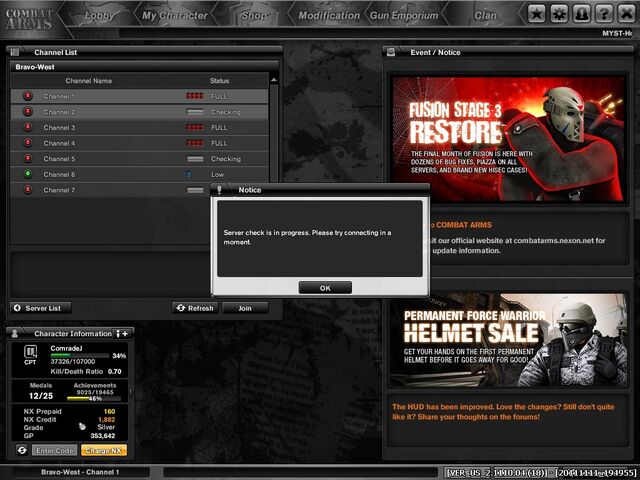Click the Bravo-West server header
This screenshot has height=480, width=640.
point(35,67)
